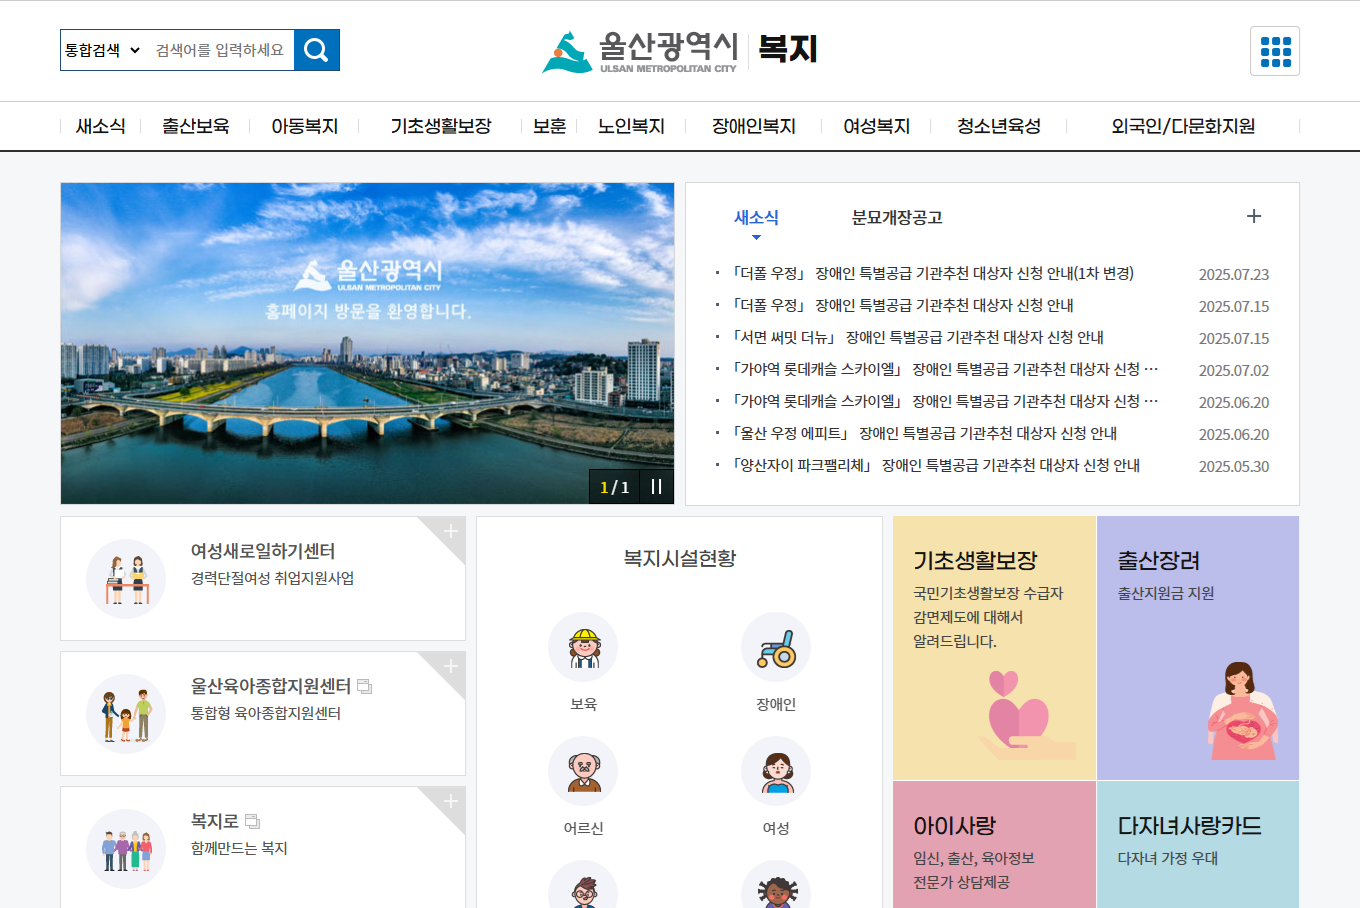Open 가야역 롯데캐슬 스카이엘 notice dated 2025.07.02
Viewport: 1360px width, 908px height.
click(x=944, y=369)
